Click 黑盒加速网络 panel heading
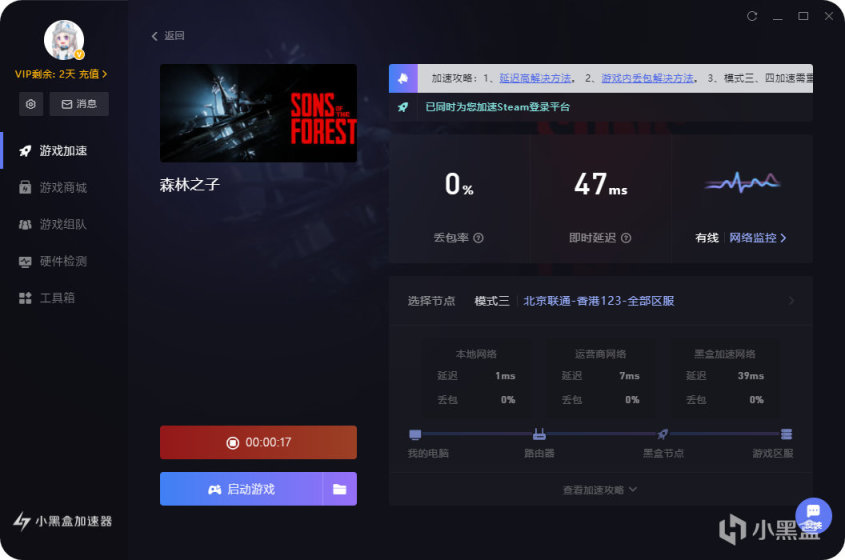 click(x=724, y=354)
